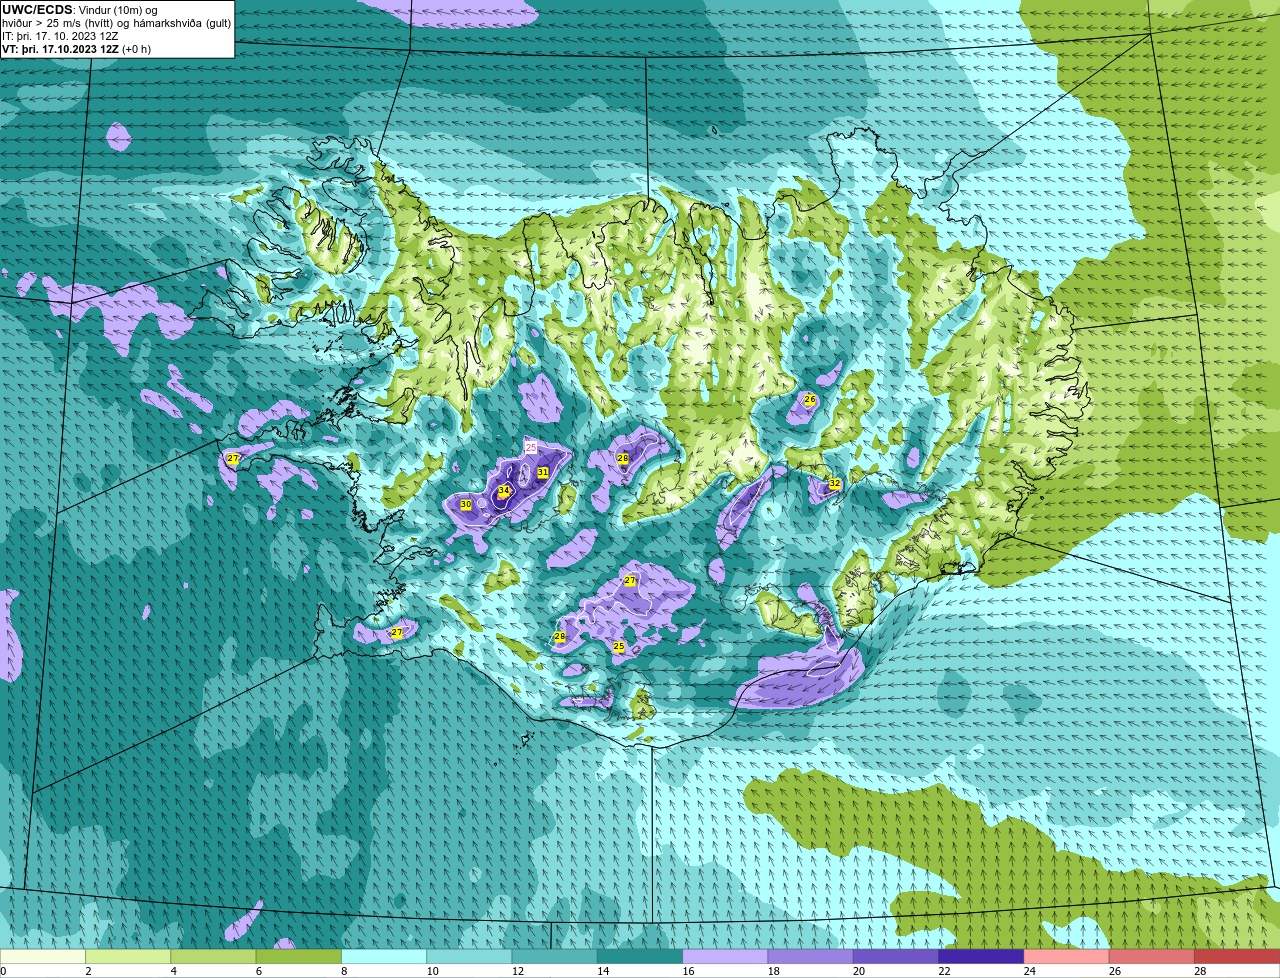Click the 14–16 m/s dark teal legend swatch
This screenshot has height=978, width=1280.
640,957
